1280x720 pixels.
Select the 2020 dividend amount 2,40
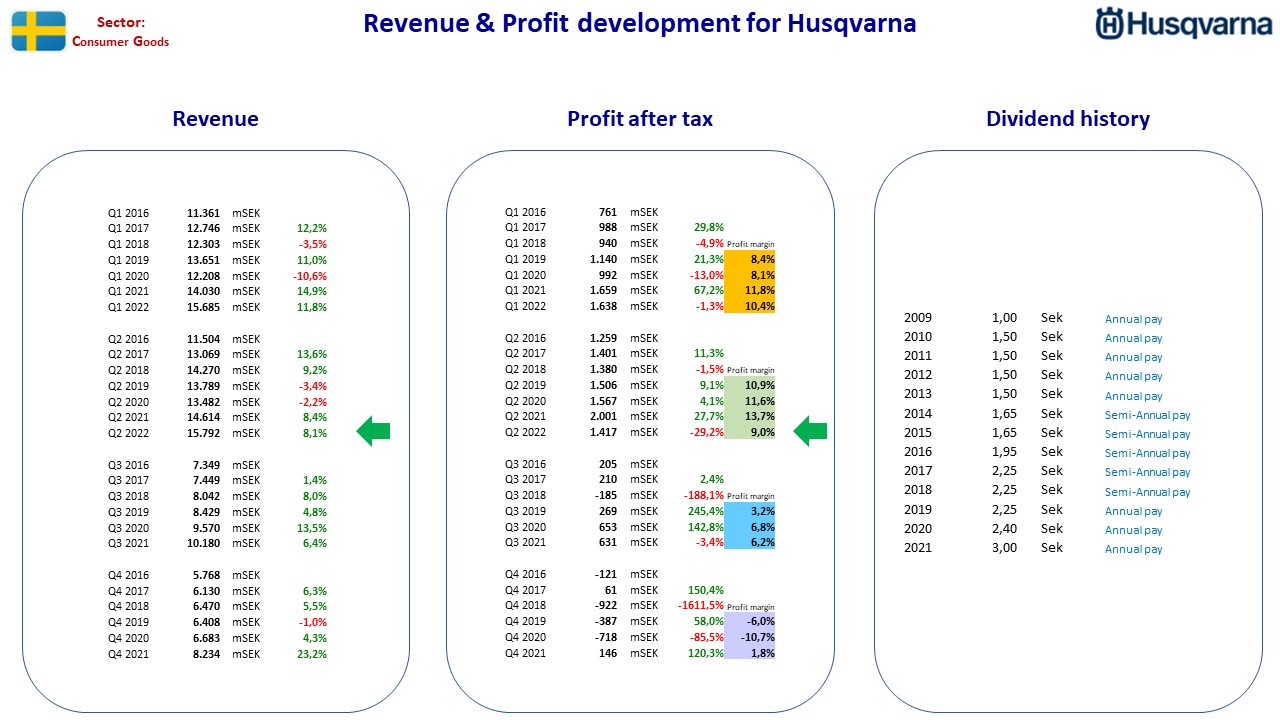pyautogui.click(x=1004, y=529)
